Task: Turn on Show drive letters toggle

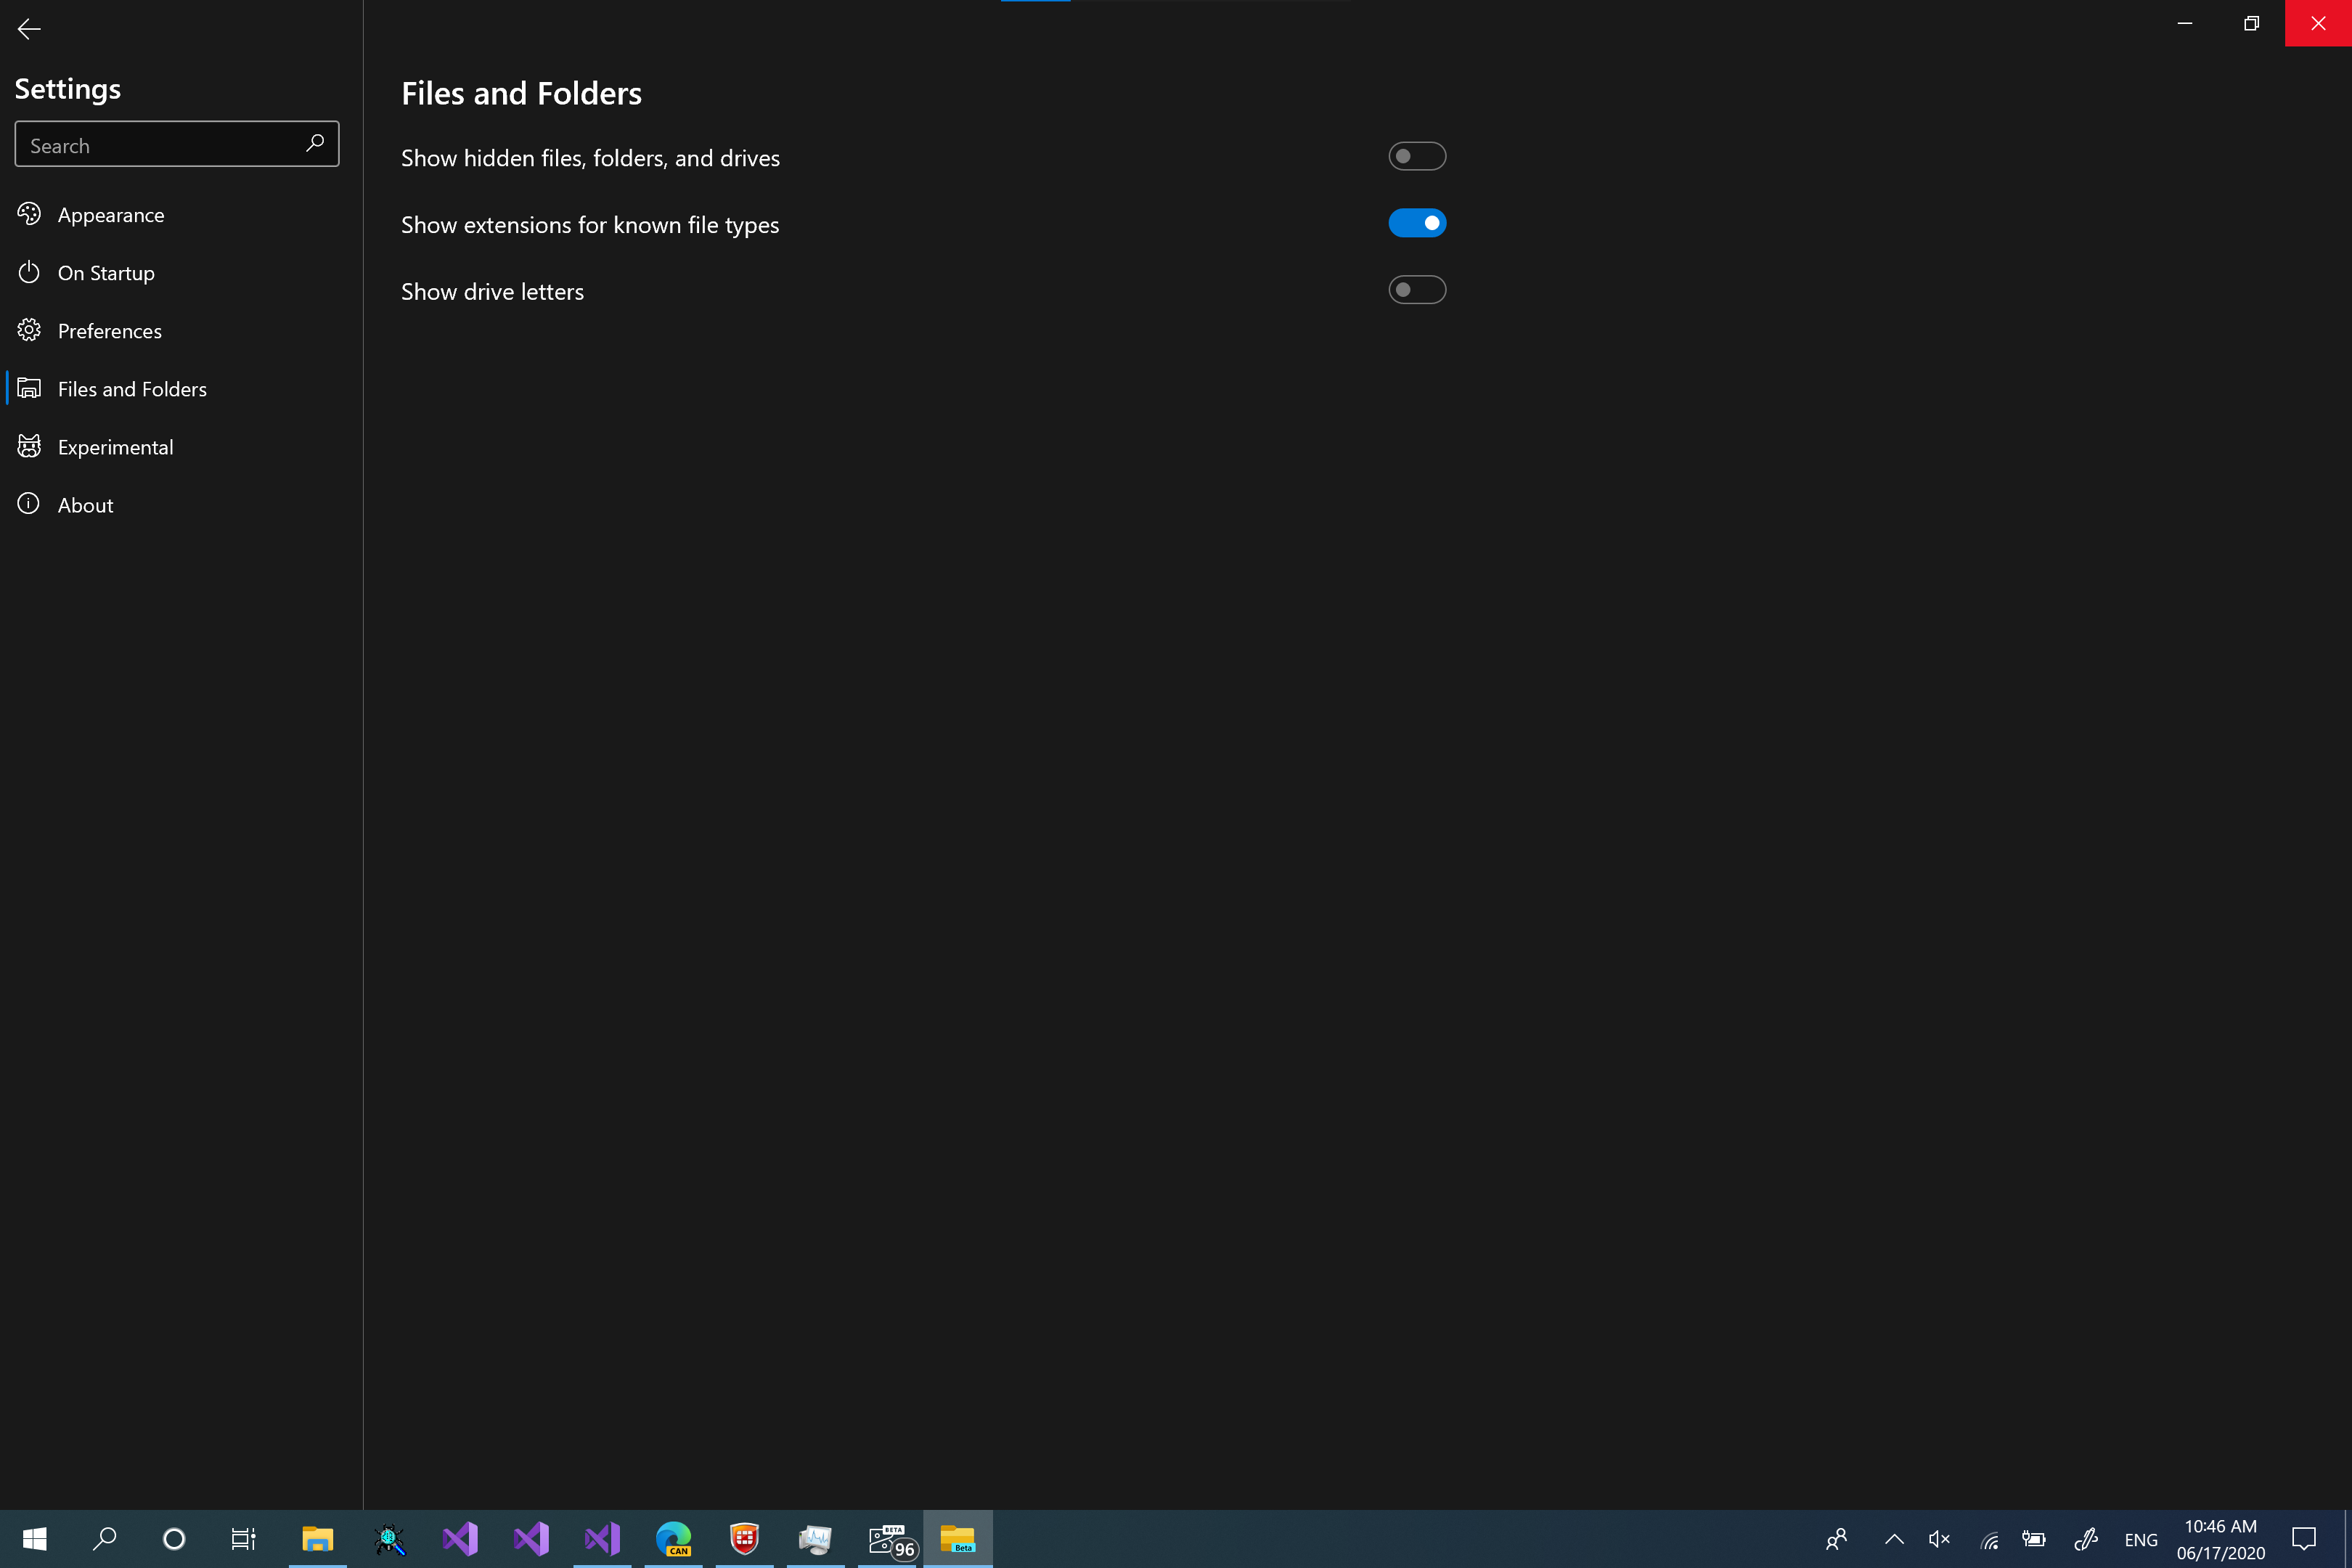Action: point(1417,290)
